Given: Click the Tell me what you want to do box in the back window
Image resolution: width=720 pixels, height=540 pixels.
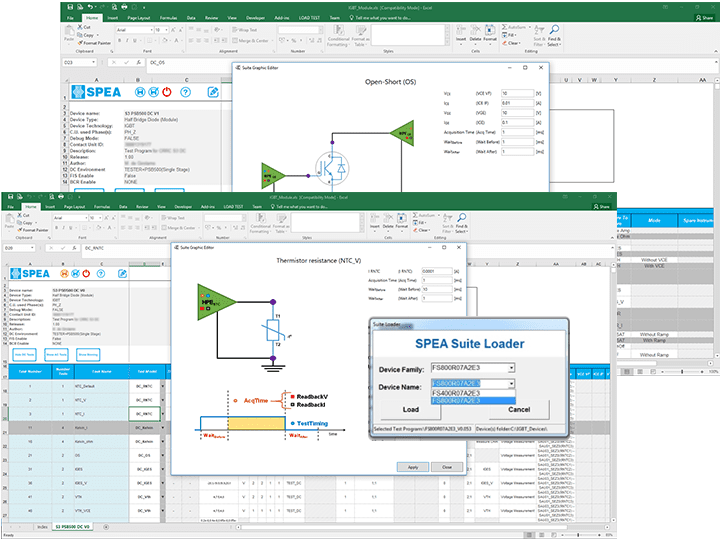Looking at the screenshot, I should (x=379, y=18).
